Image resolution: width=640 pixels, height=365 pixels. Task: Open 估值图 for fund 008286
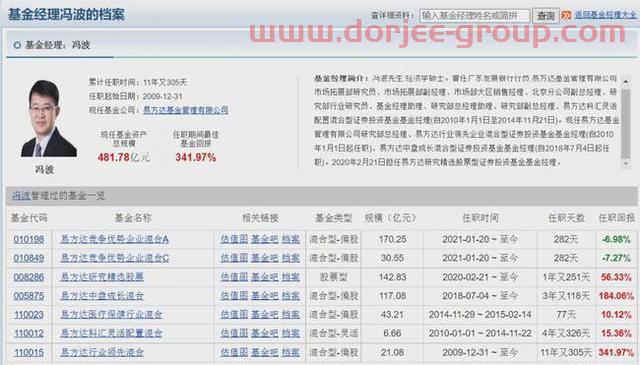tap(234, 277)
